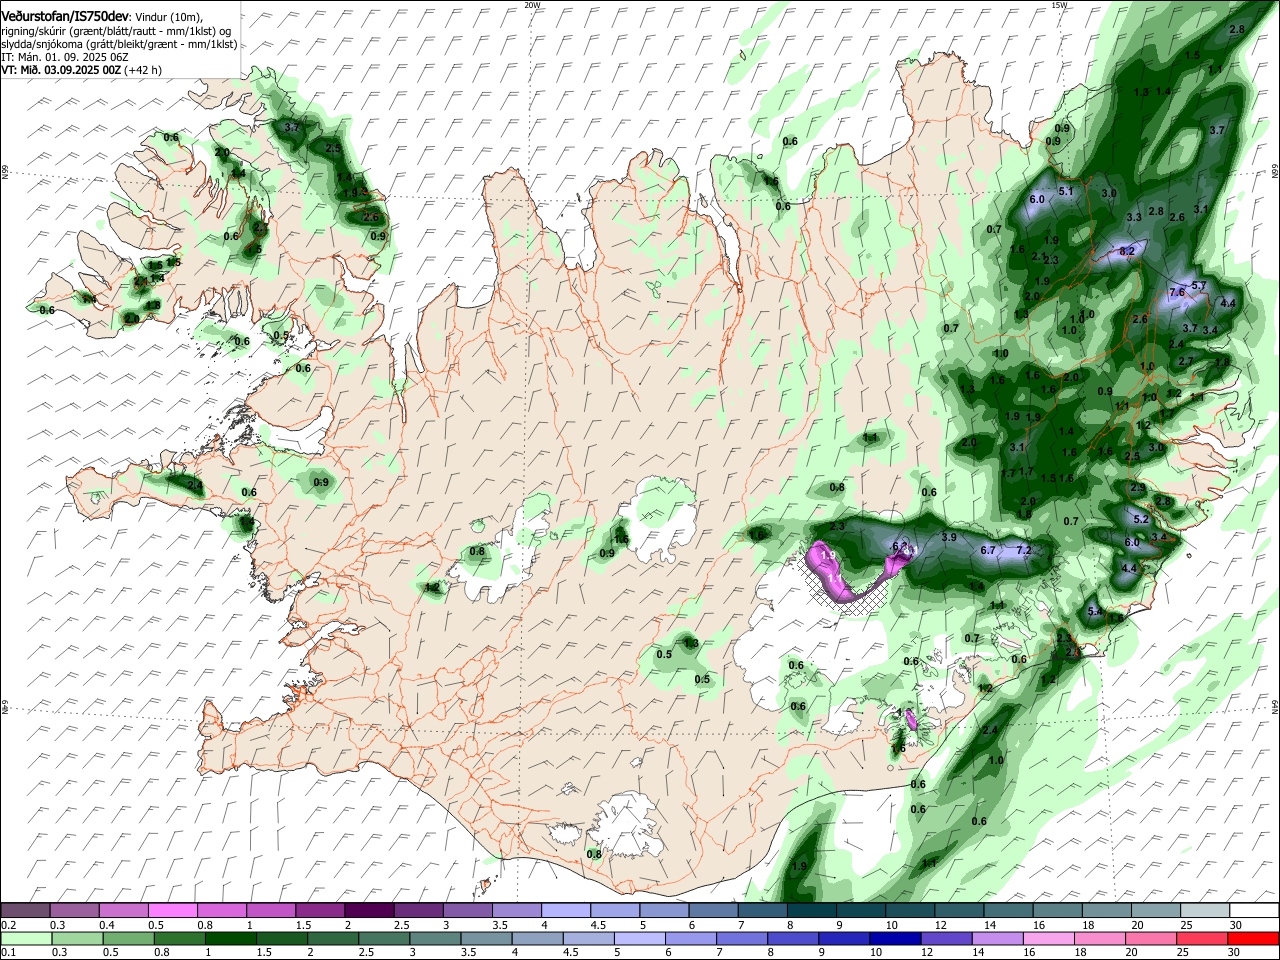The height and width of the screenshot is (960, 1280).
Task: Click the red-pink swatch labeled 25 in the lower row
Action: [1202, 939]
